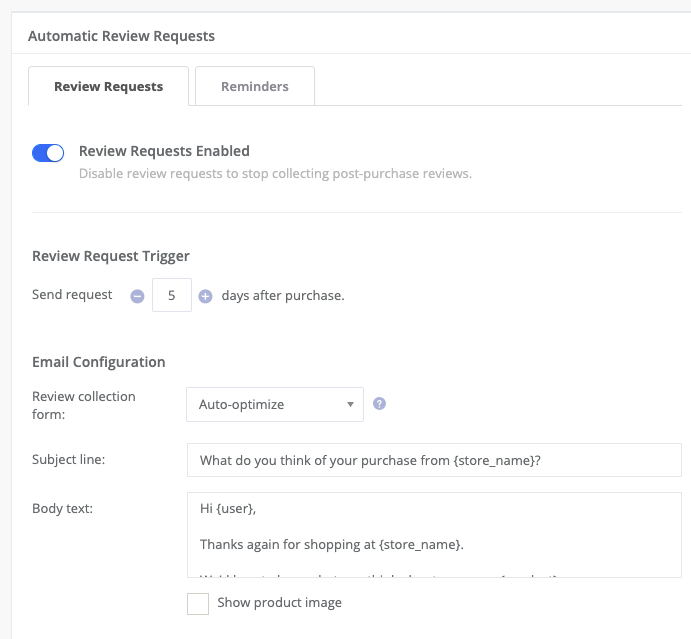Click the help question mark icon
Viewport: 691px width, 639px height.
(x=379, y=404)
